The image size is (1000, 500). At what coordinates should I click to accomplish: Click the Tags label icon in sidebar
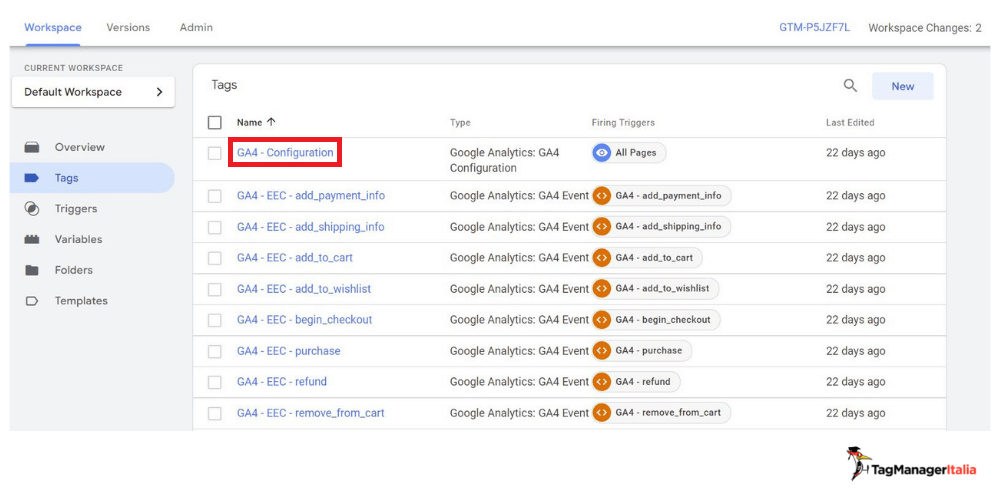pyautogui.click(x=32, y=178)
